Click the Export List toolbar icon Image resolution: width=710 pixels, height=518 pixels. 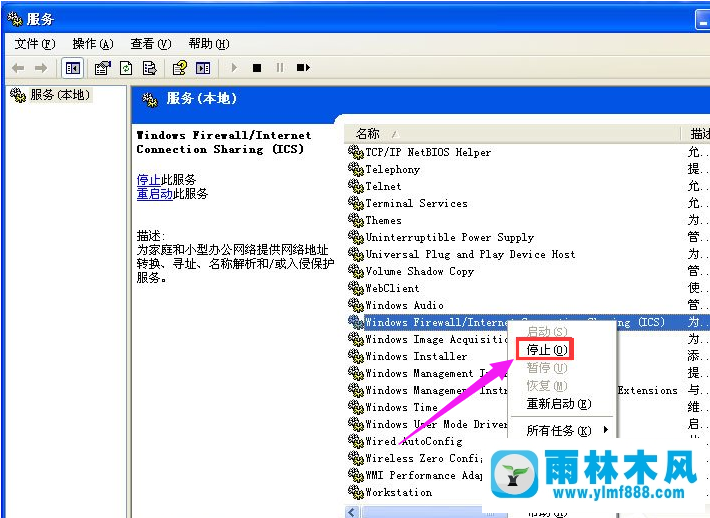(149, 68)
